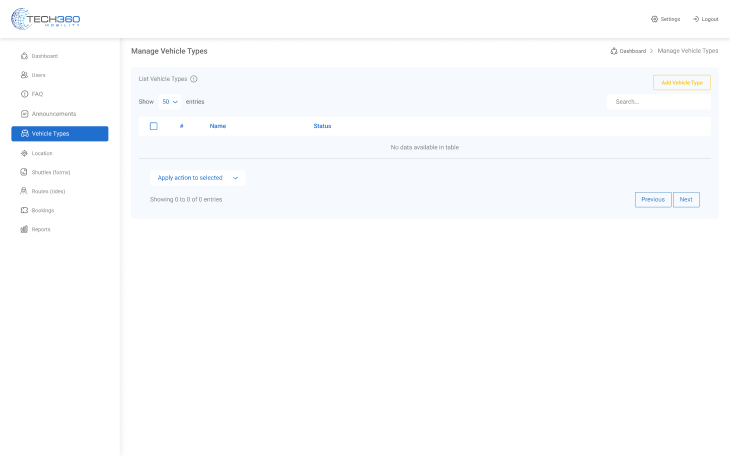Tick the select-all checkbox in table header
This screenshot has height=457, width=730.
[154, 126]
